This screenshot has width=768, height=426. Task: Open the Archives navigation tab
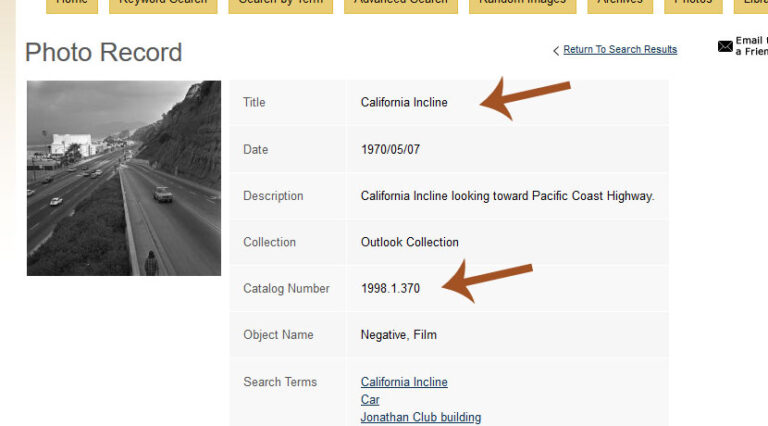pyautogui.click(x=620, y=5)
